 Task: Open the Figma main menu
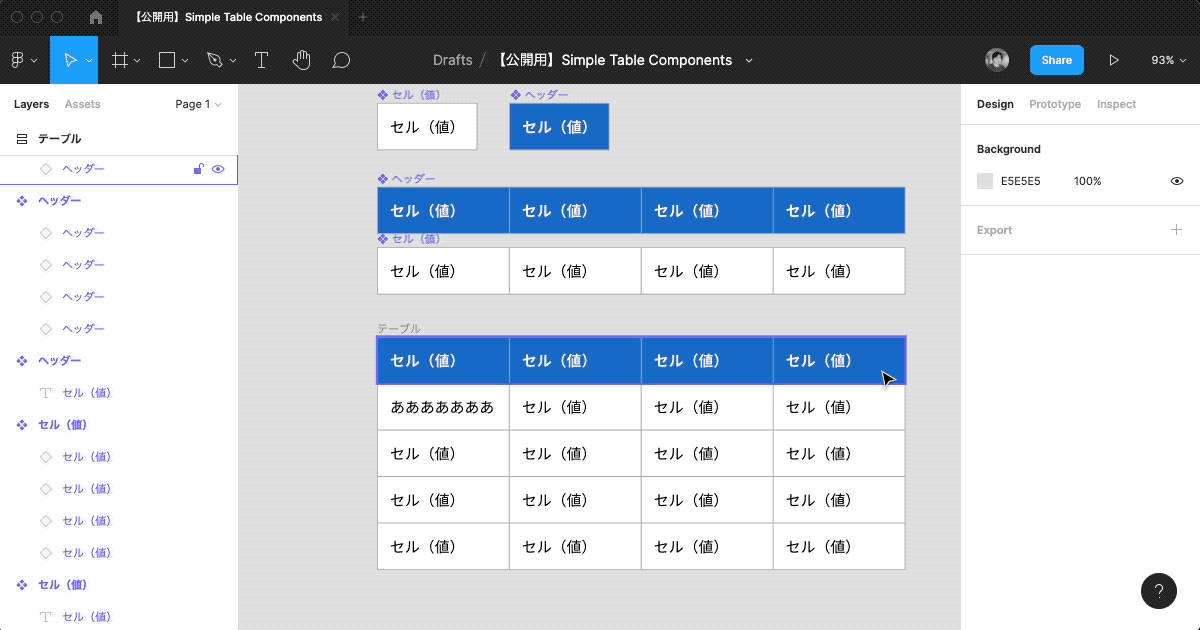(x=19, y=60)
